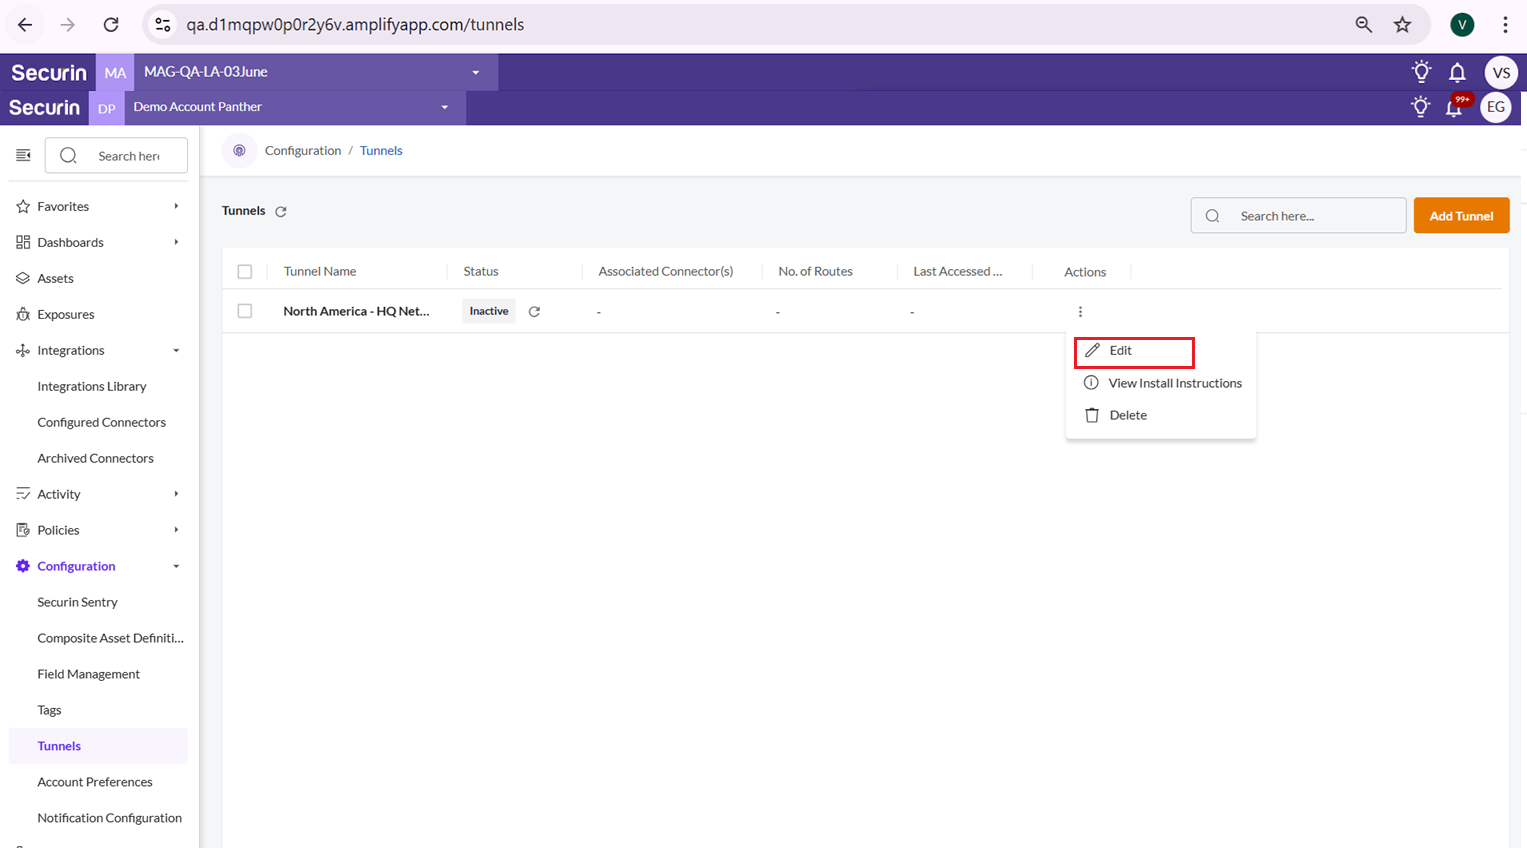Viewport: 1527px width, 848px height.
Task: Click the bell icon in top MA bar
Action: [1457, 72]
